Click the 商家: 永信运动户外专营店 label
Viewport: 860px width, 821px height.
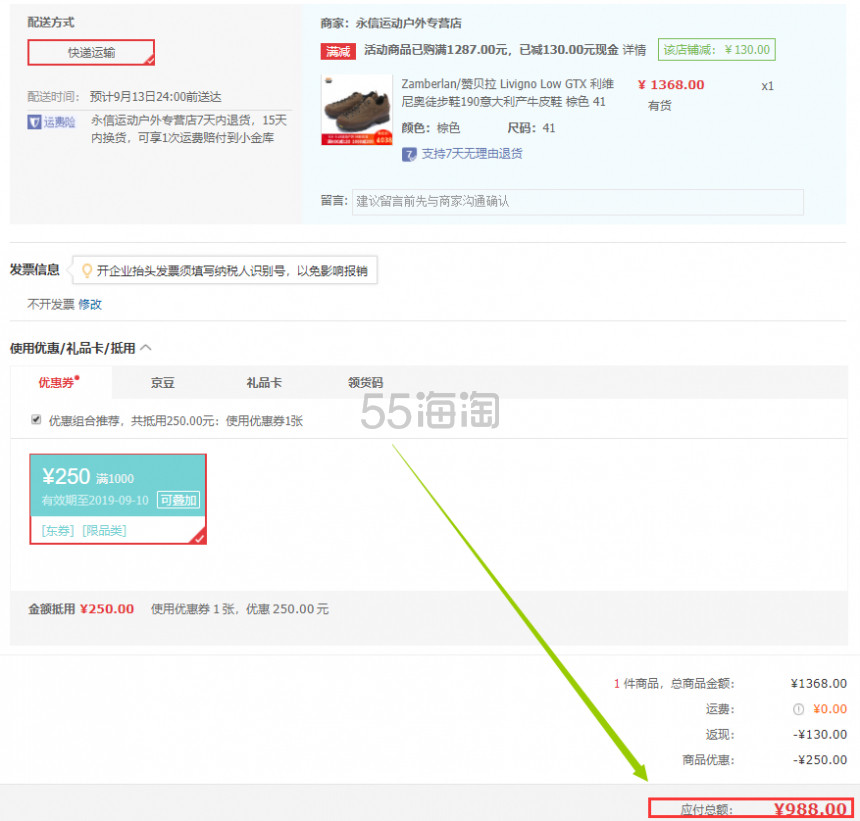pyautogui.click(x=391, y=23)
